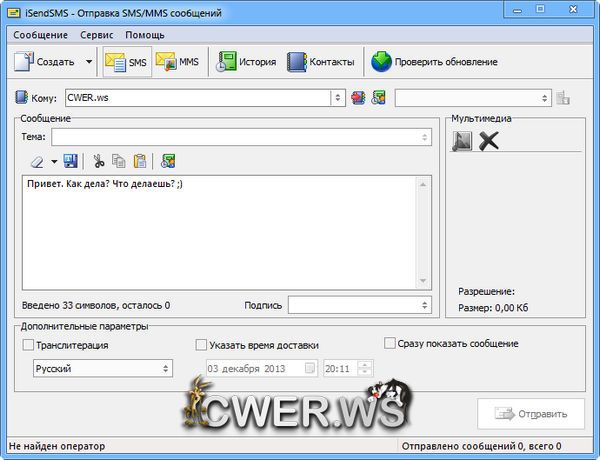Enable the Транслитерация checkbox
600x460 pixels.
(28, 345)
